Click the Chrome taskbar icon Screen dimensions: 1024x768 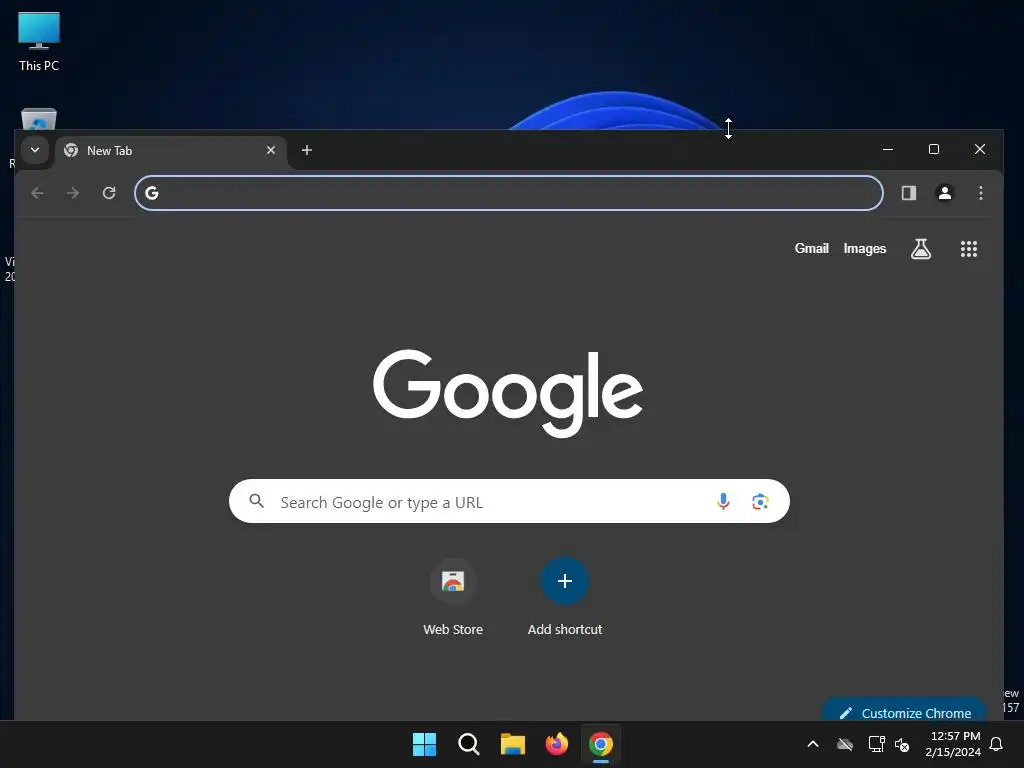(601, 744)
